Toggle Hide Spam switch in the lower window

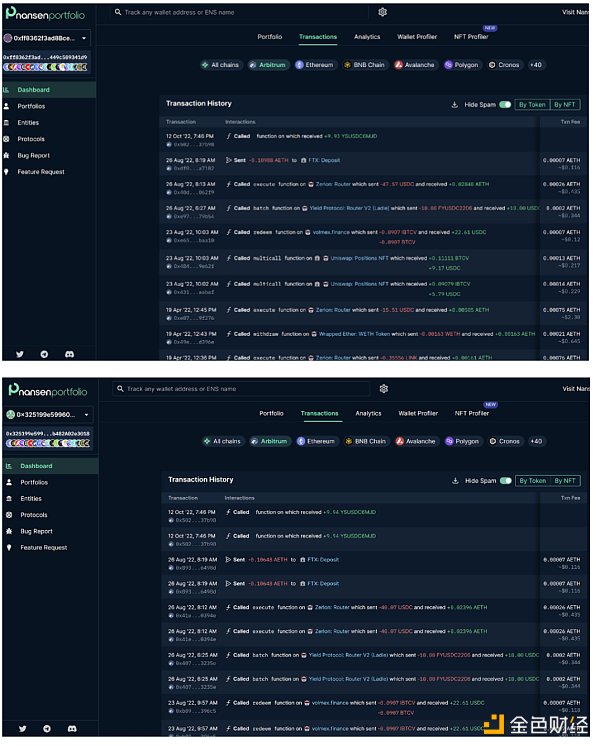[x=506, y=480]
